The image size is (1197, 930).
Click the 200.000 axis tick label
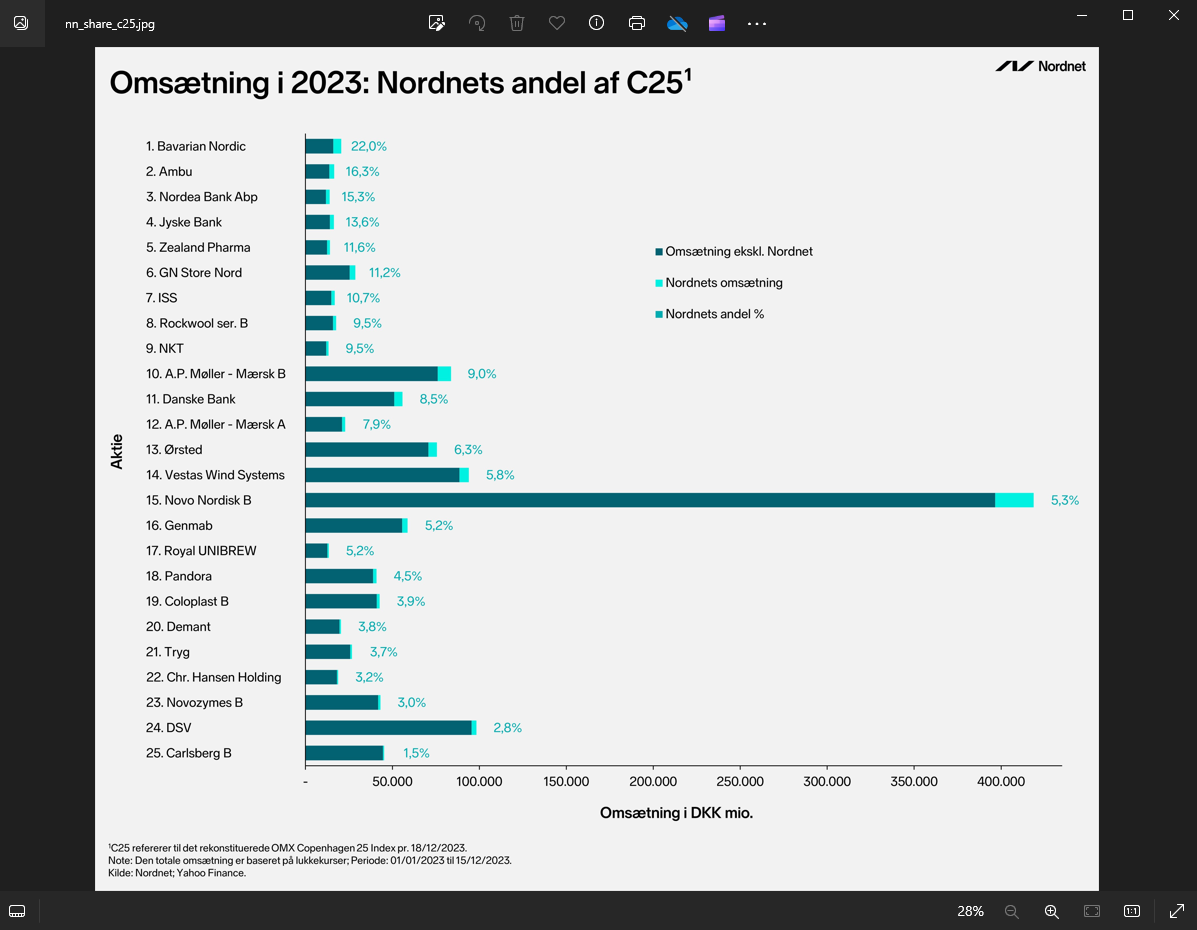(x=653, y=781)
